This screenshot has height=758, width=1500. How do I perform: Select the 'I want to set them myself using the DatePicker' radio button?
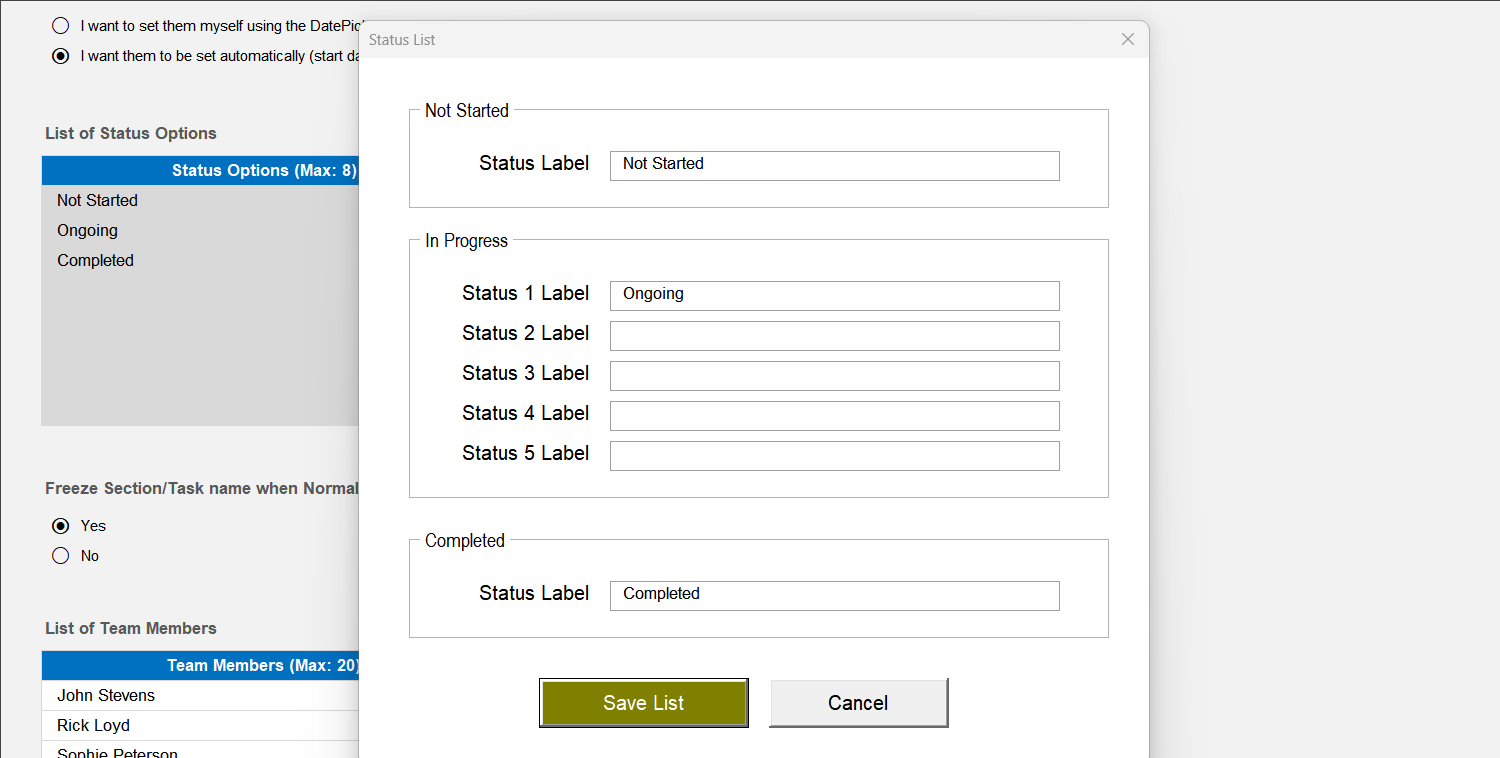(x=60, y=25)
